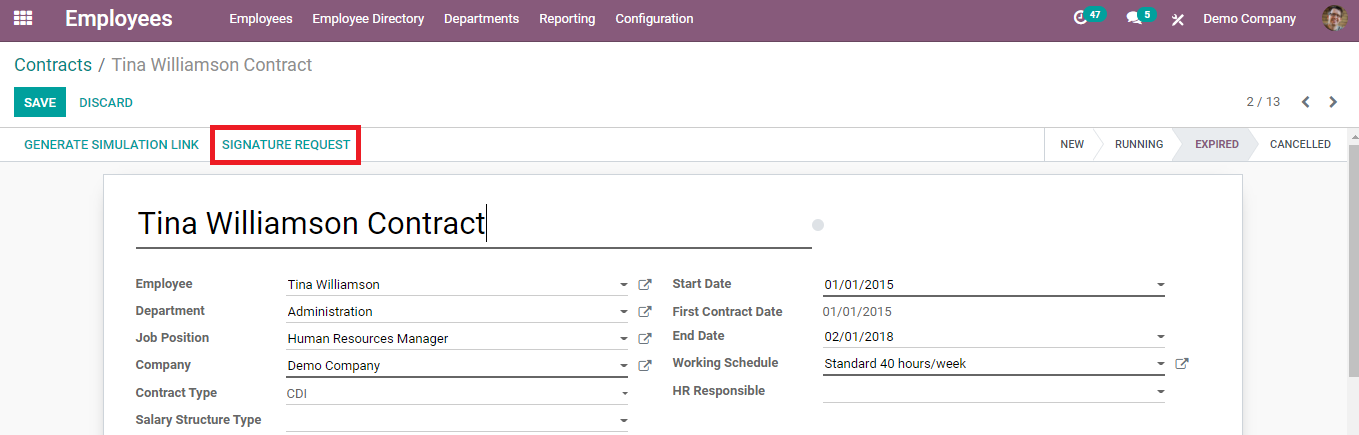Image resolution: width=1359 pixels, height=435 pixels.
Task: Go to the previous contract record arrow
Action: point(1305,102)
